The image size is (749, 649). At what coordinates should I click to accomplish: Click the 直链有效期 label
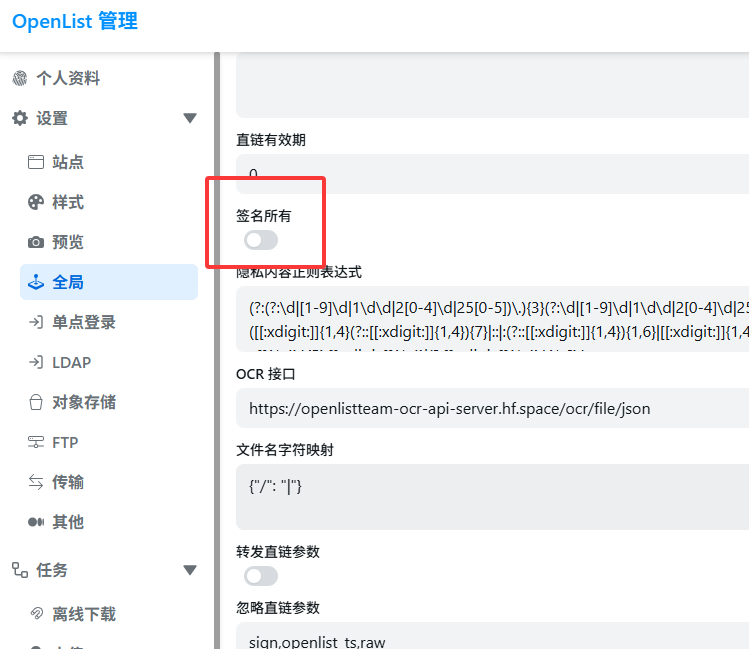pyautogui.click(x=271, y=140)
